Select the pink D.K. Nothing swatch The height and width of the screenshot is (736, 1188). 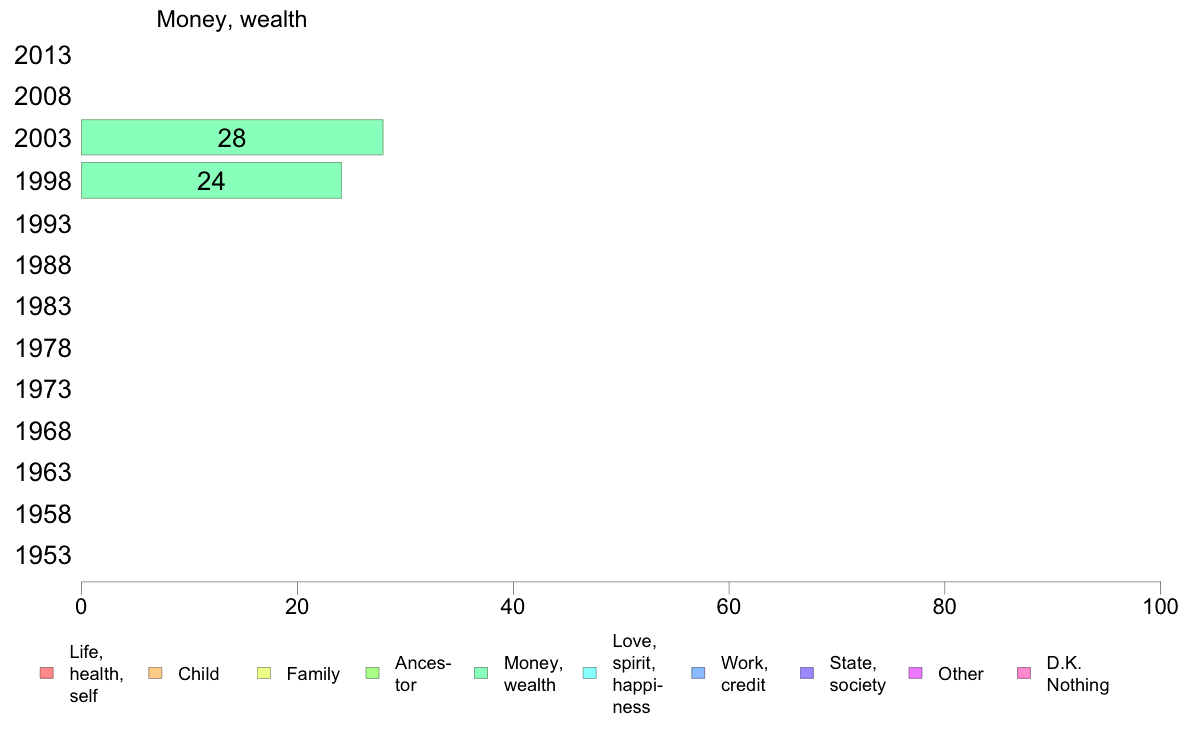1024,673
